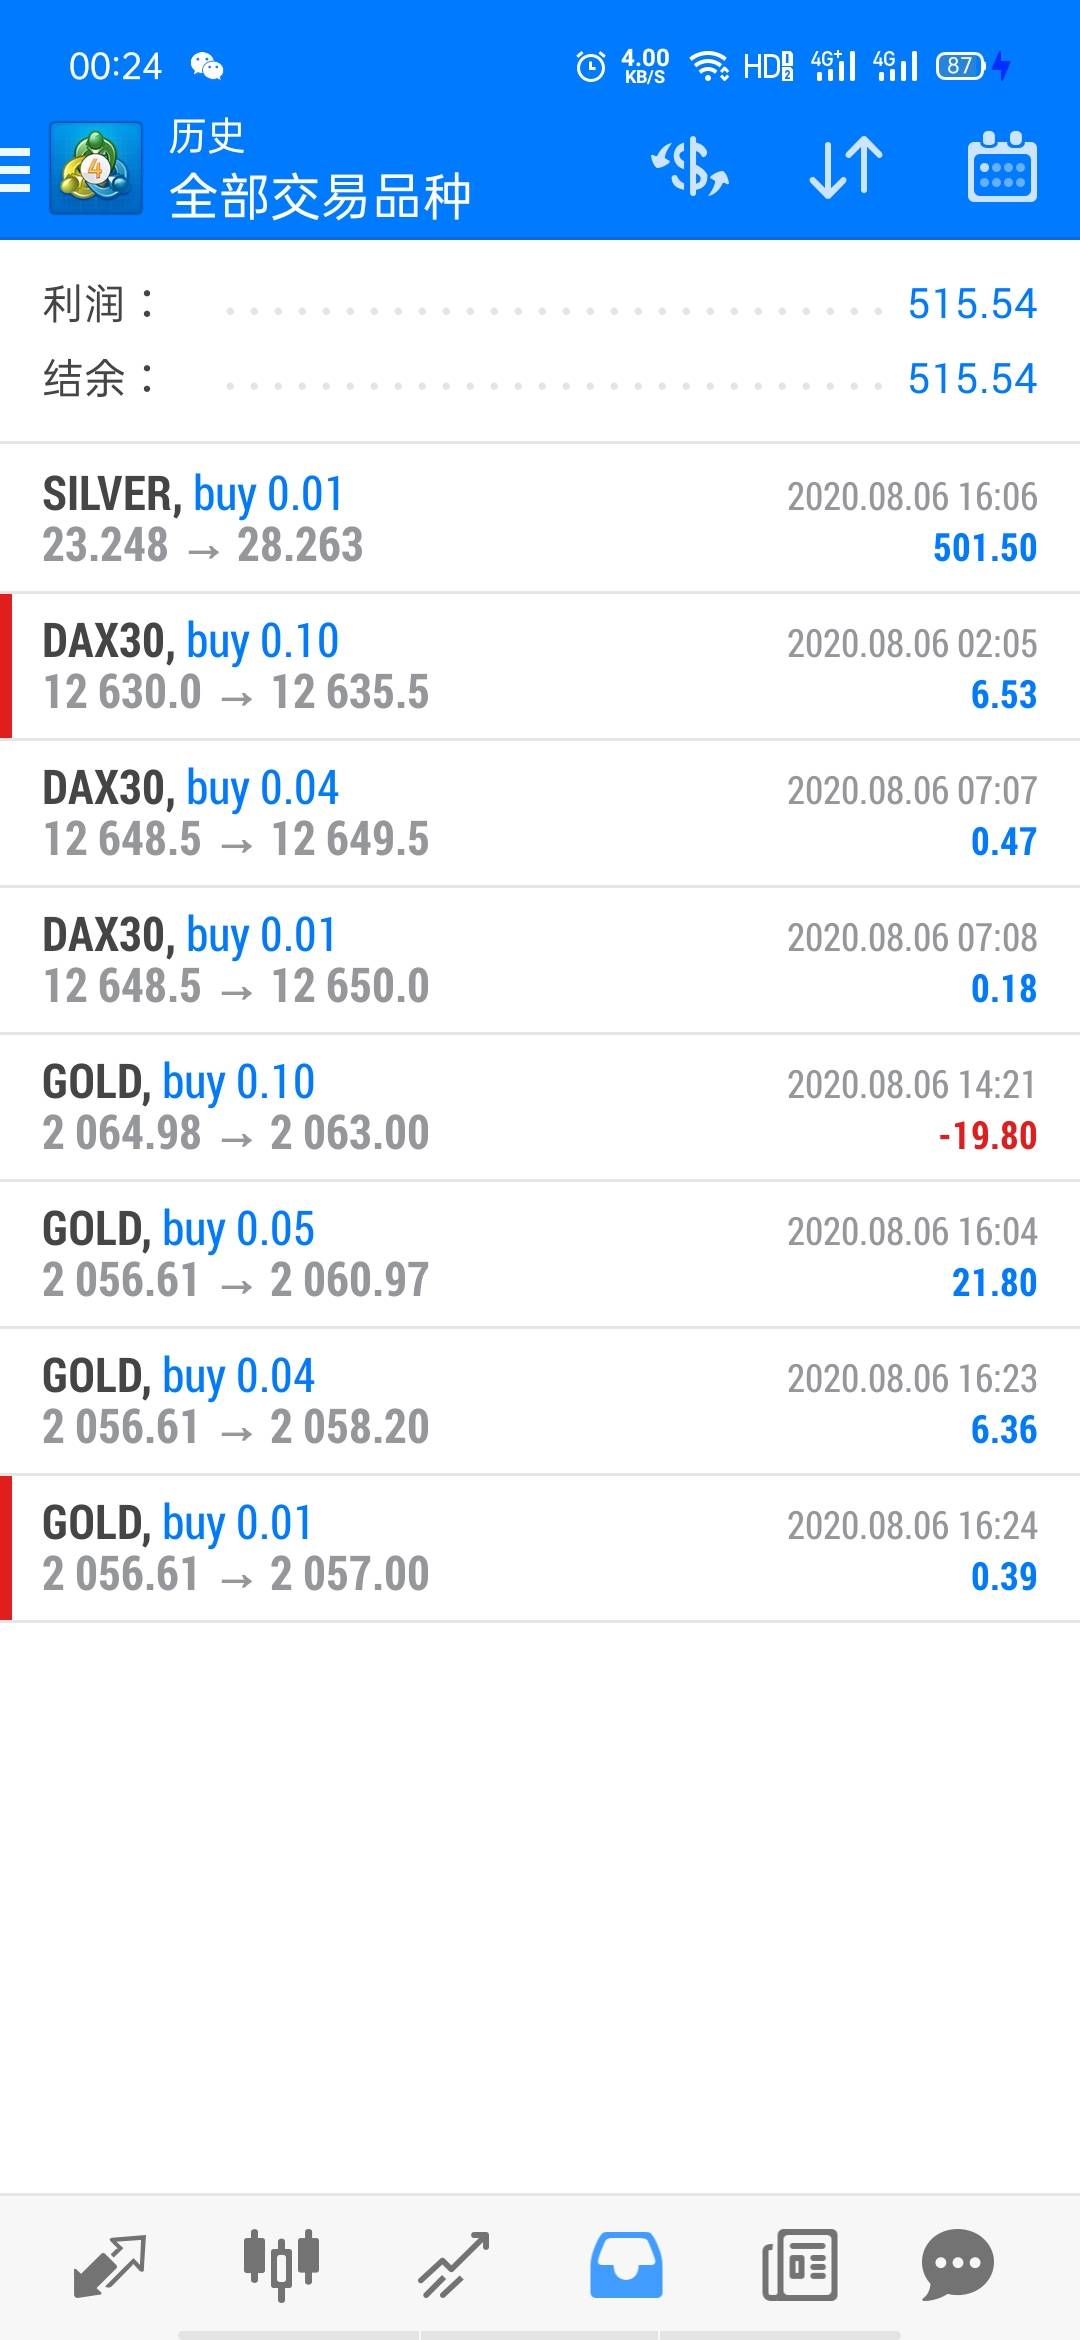This screenshot has width=1080, height=2340.
Task: Go to the Trade tab
Action: point(454,2264)
